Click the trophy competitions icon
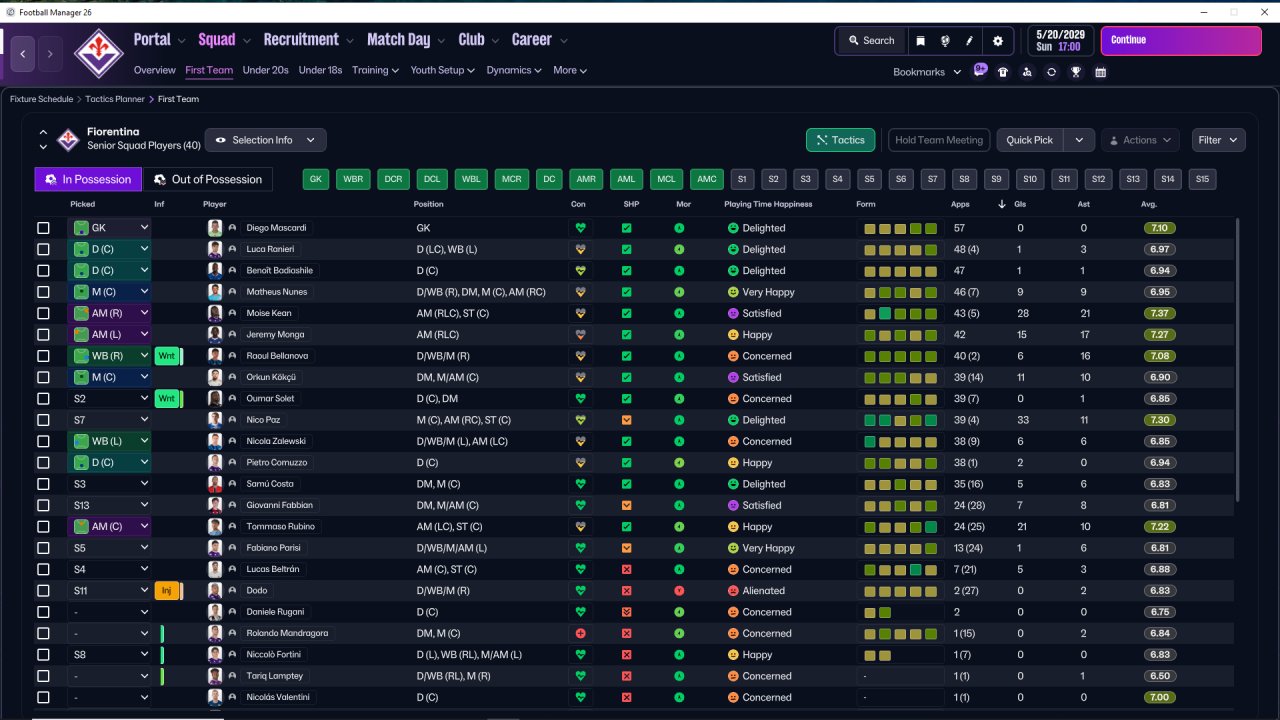This screenshot has width=1280, height=720. click(1076, 72)
